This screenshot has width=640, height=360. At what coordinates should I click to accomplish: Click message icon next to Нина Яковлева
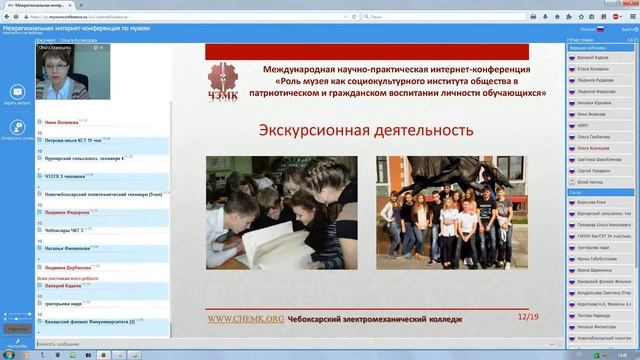click(x=40, y=122)
